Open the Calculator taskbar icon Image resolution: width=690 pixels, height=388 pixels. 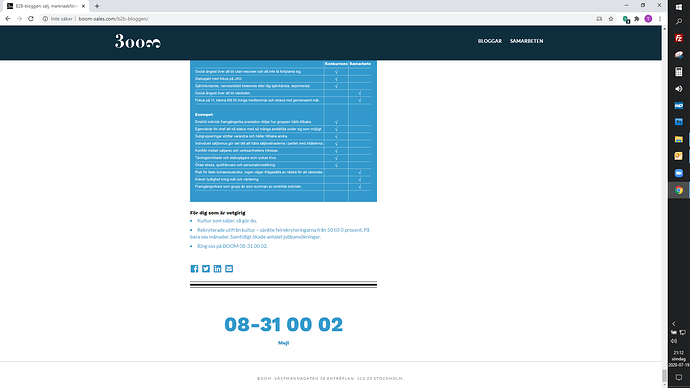click(679, 72)
